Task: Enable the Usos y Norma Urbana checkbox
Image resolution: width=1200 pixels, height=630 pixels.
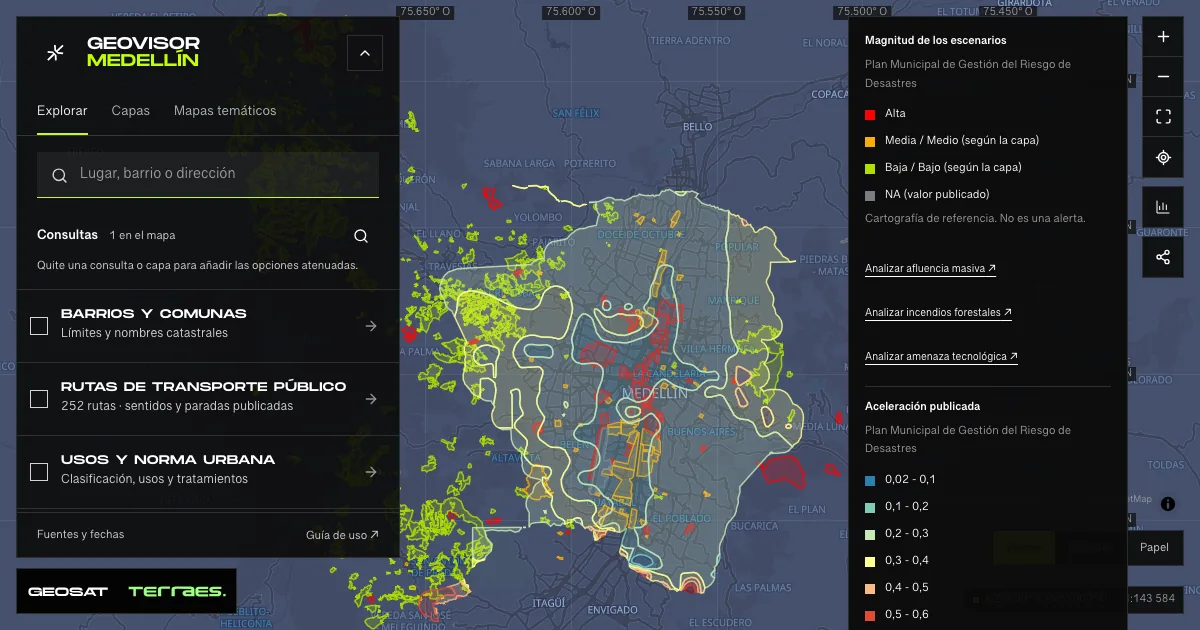Action: [39, 472]
